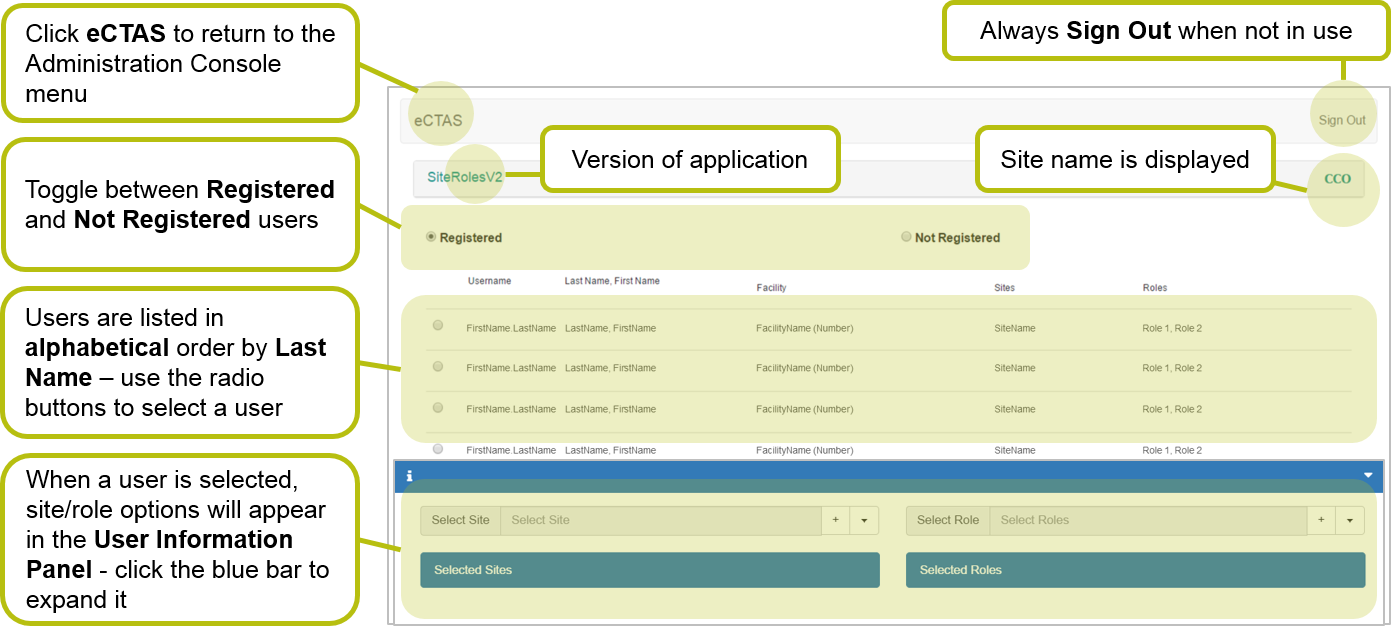Select the fourth user row radio button
Screen dimensions: 1391x629
coord(438,449)
